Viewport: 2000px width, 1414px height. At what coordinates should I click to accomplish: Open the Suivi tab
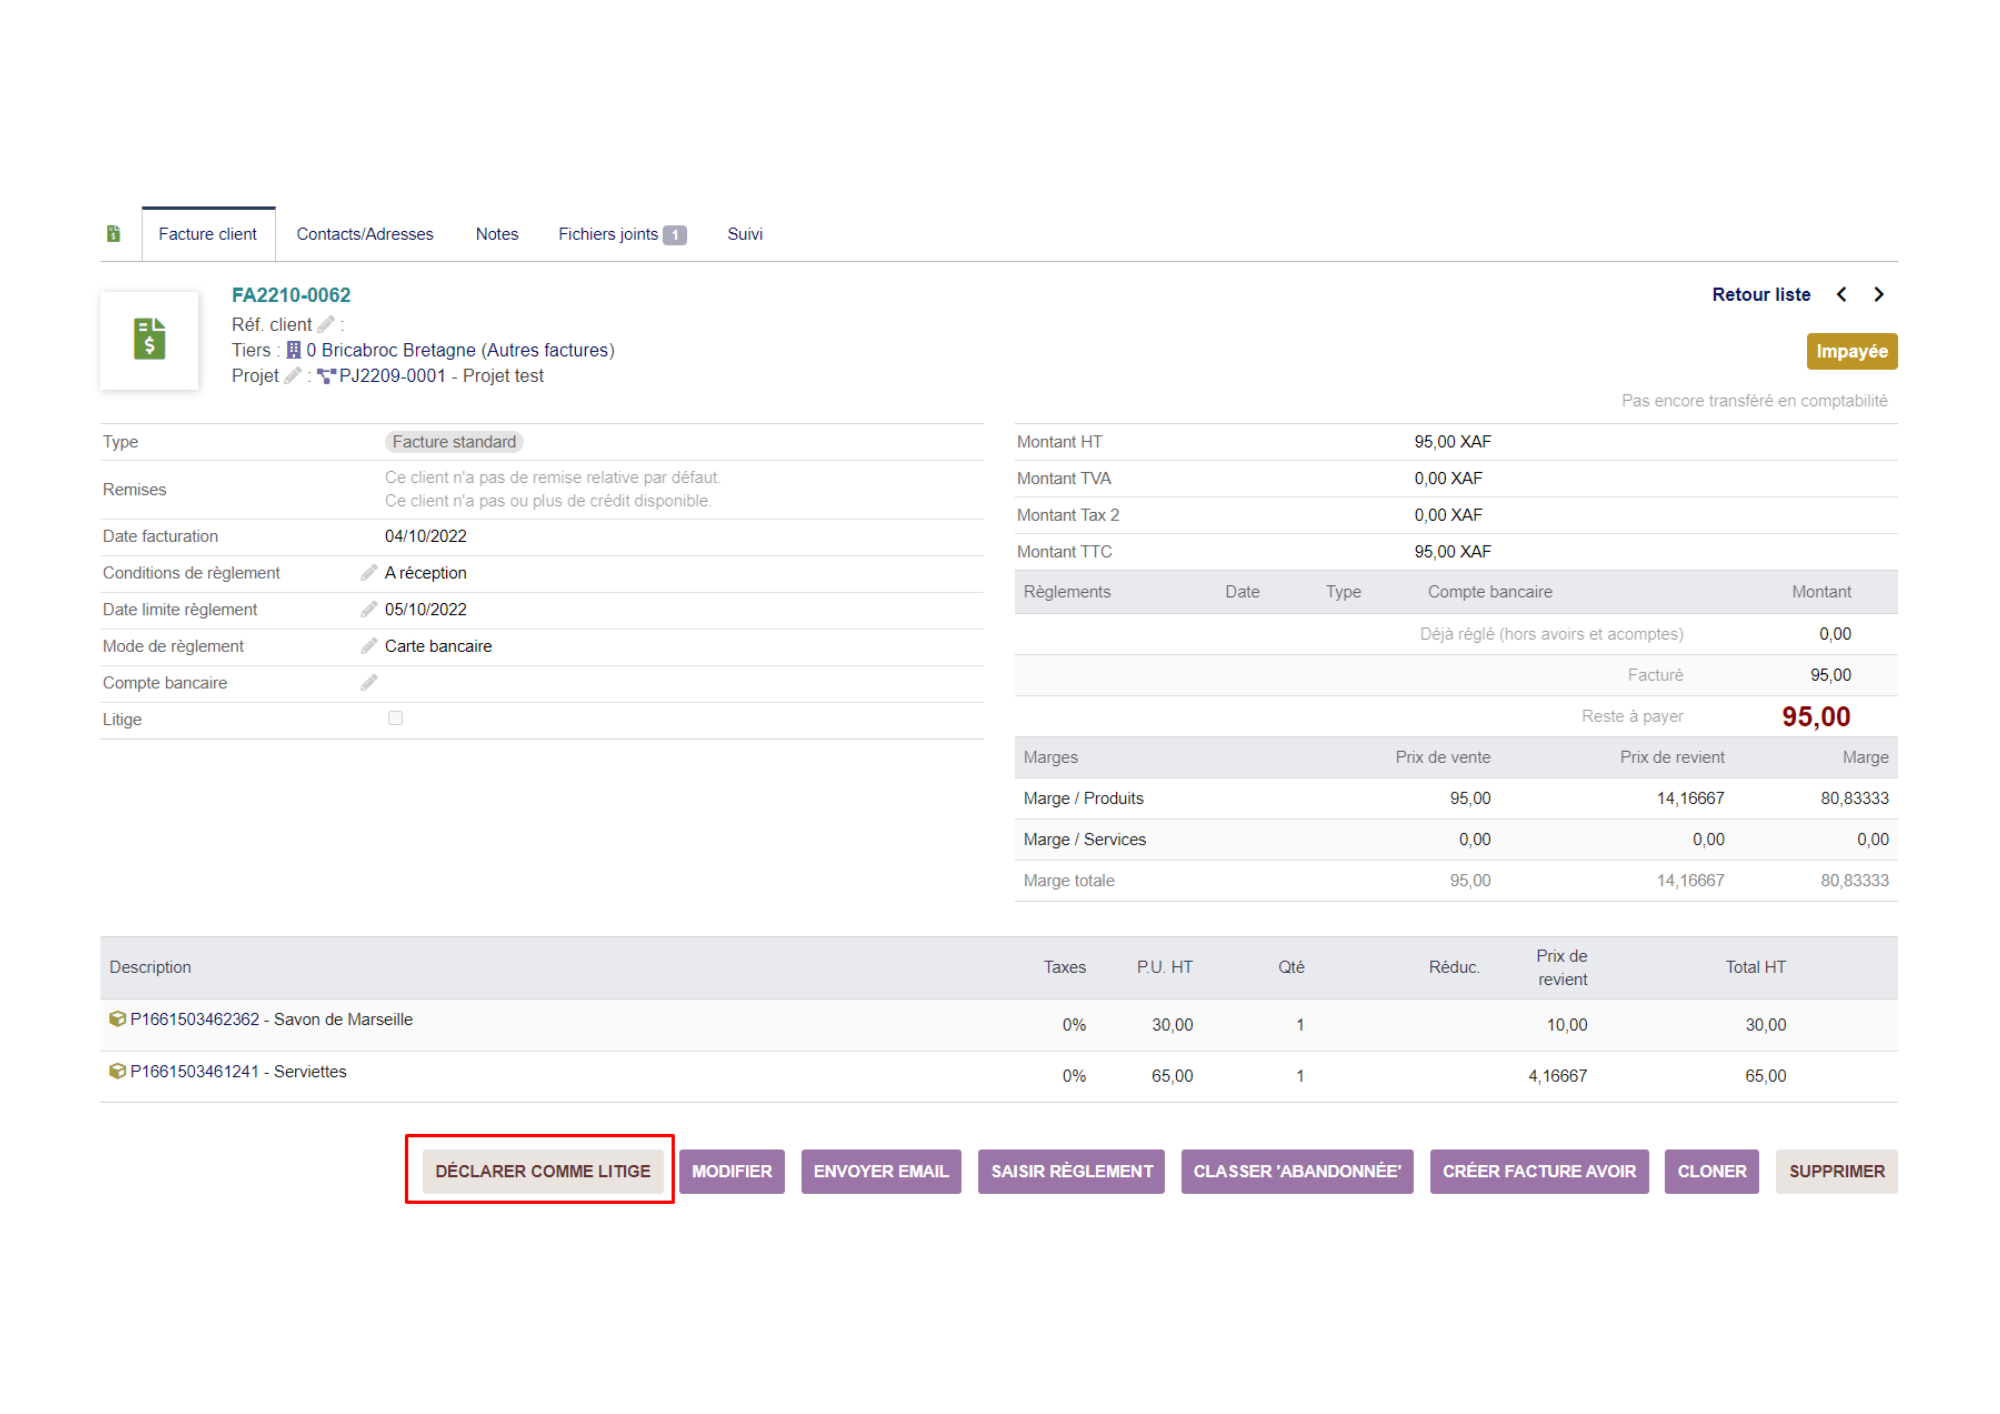click(x=745, y=234)
